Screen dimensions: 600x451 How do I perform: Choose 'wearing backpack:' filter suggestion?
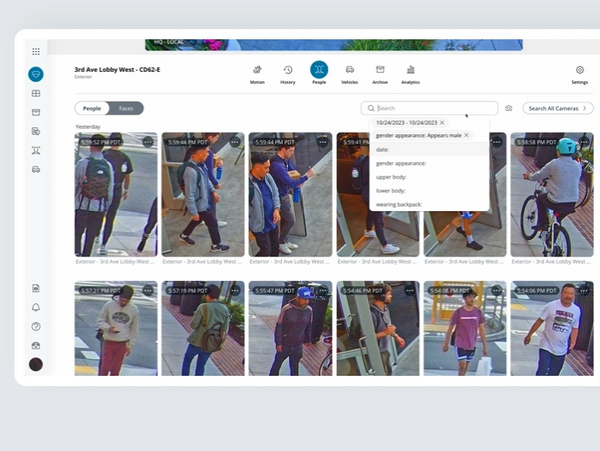(400, 204)
